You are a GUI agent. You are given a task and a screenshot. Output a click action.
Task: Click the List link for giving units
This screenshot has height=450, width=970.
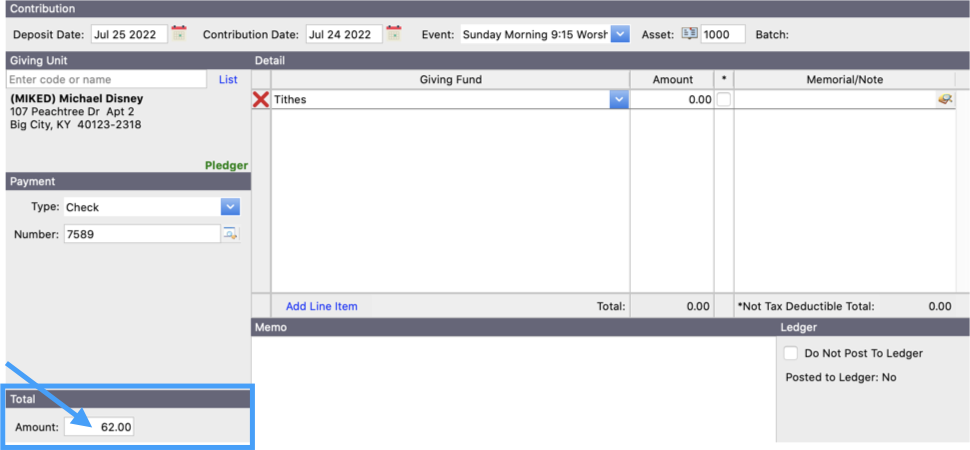coord(228,79)
